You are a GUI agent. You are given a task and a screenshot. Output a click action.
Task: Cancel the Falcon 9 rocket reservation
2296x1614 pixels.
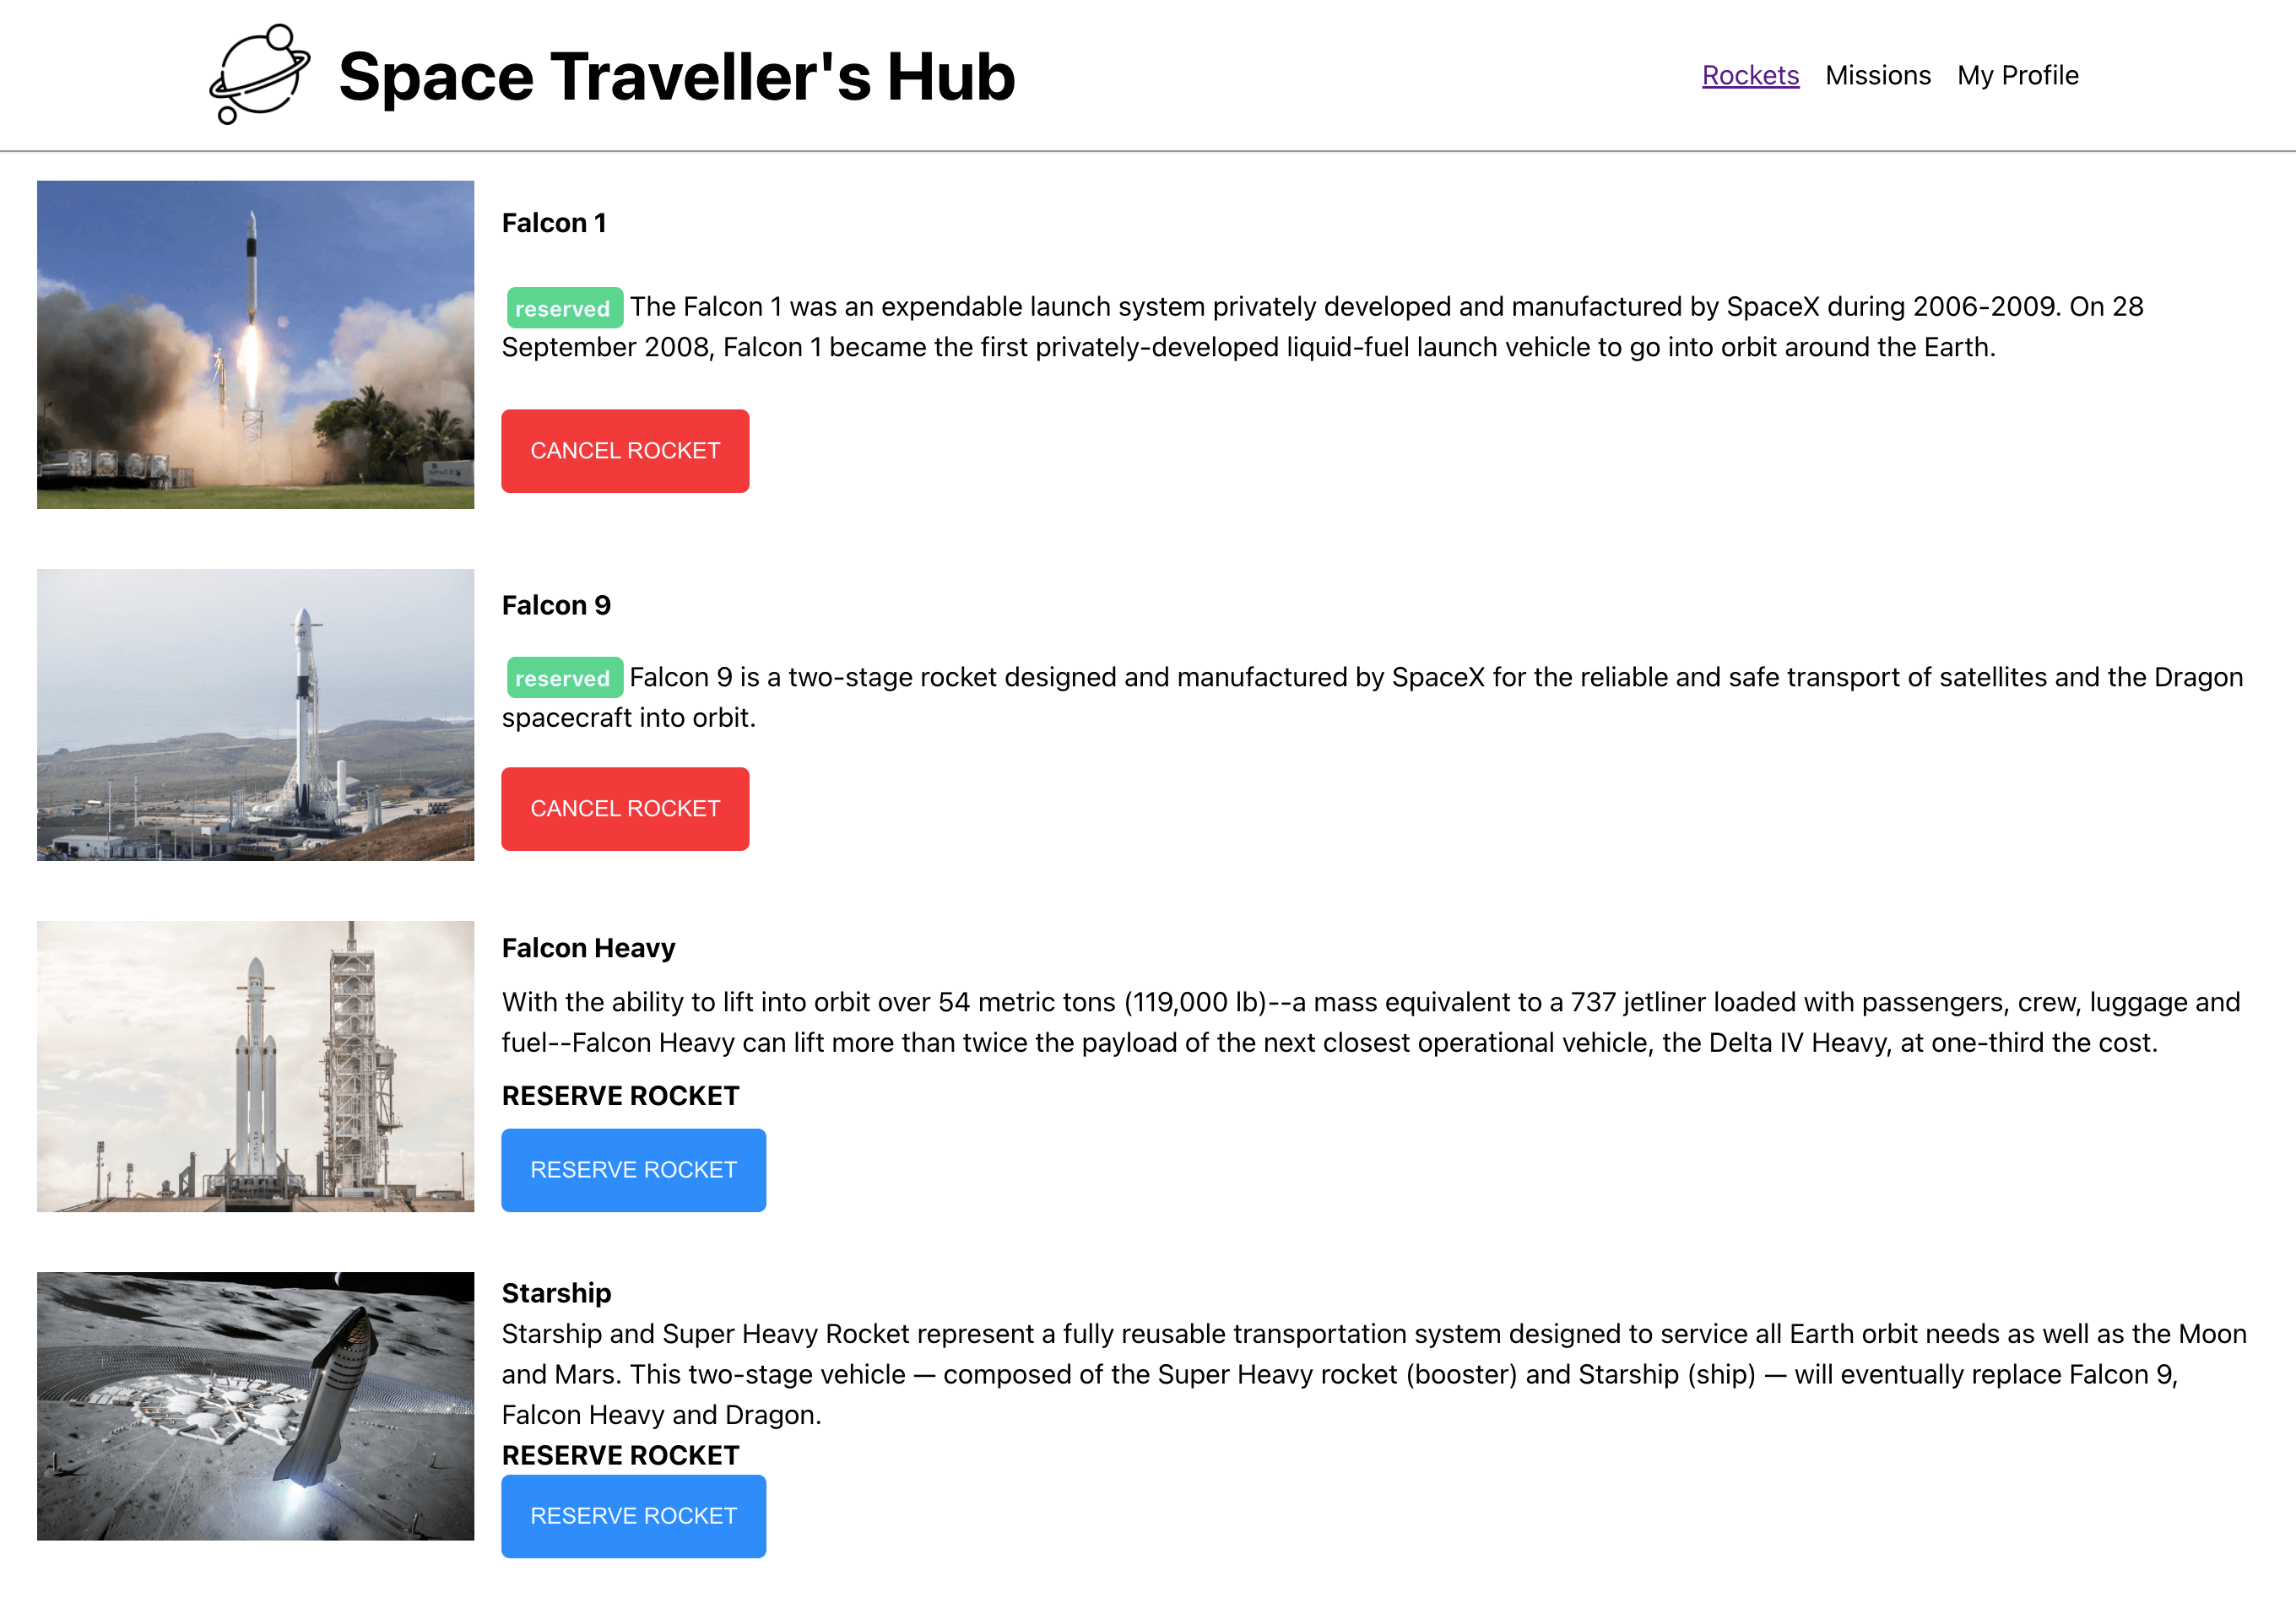[x=624, y=808]
